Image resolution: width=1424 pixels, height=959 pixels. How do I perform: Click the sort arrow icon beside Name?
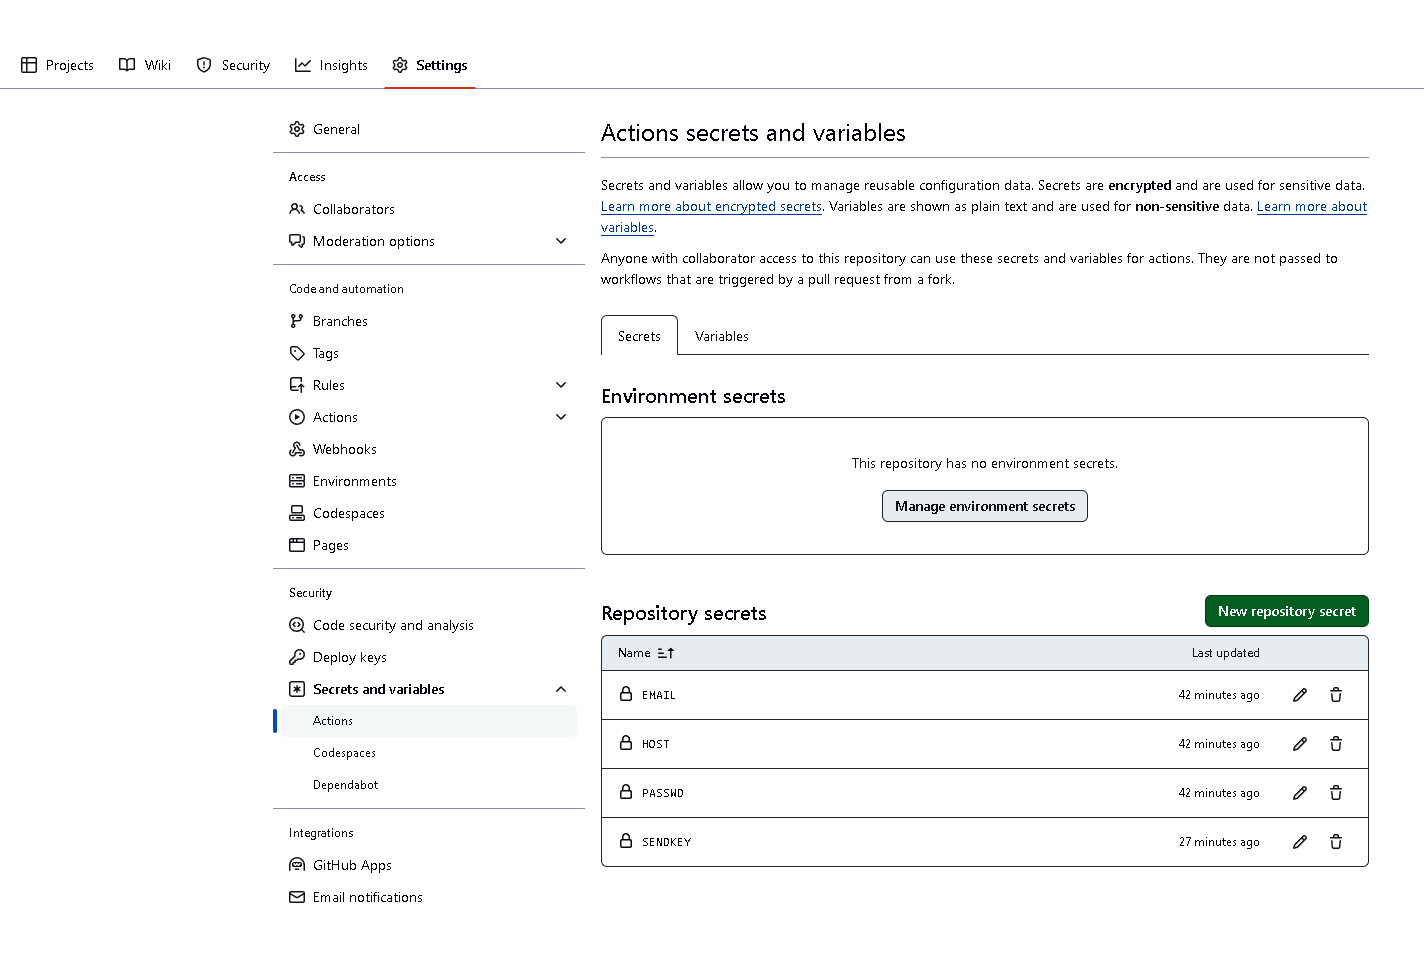tap(666, 653)
